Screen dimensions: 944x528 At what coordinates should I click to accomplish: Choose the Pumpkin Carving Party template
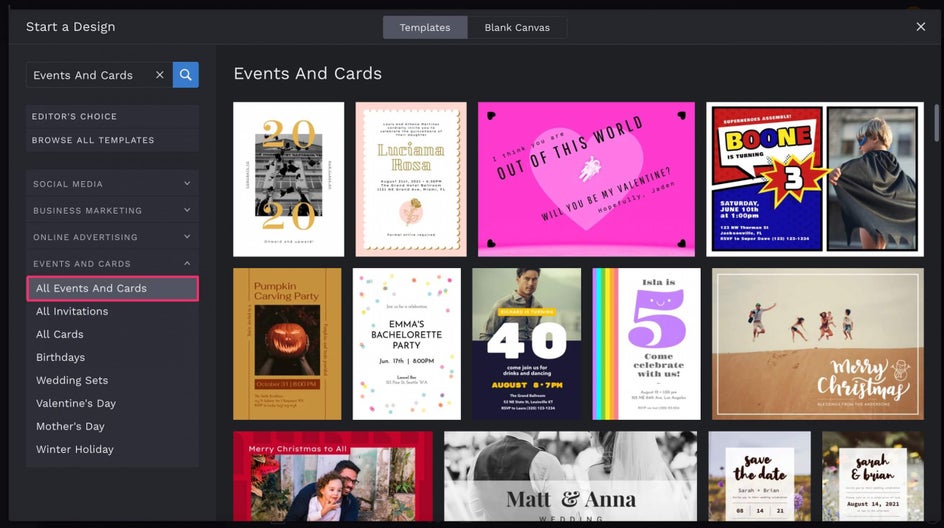click(x=287, y=344)
